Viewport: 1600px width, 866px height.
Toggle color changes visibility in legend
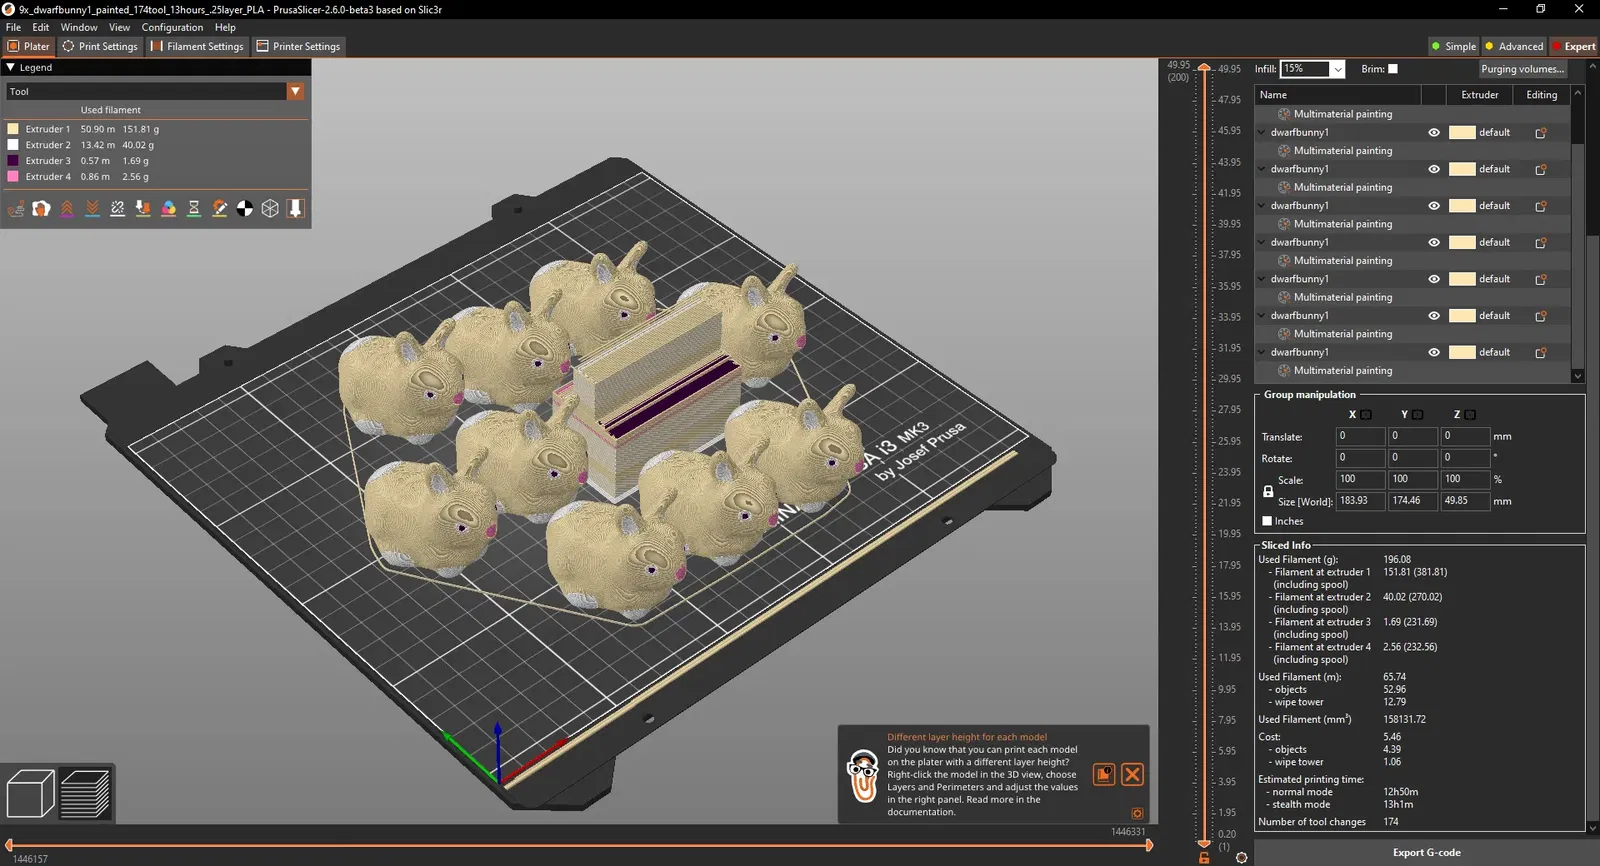click(169, 208)
